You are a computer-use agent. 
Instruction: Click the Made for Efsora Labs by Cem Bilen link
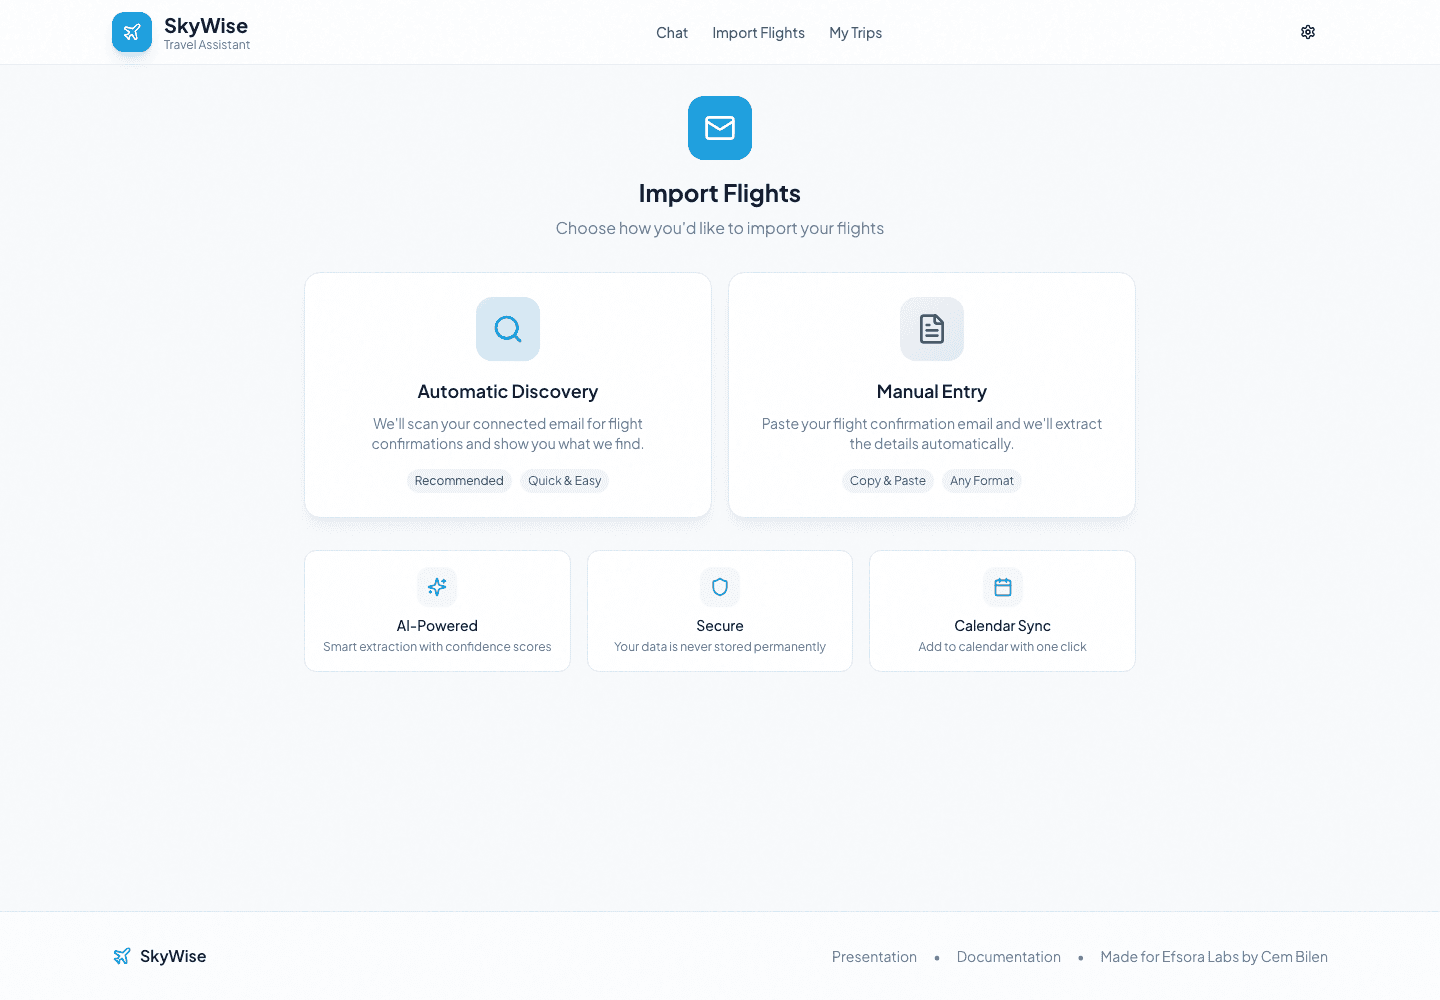[x=1214, y=957]
